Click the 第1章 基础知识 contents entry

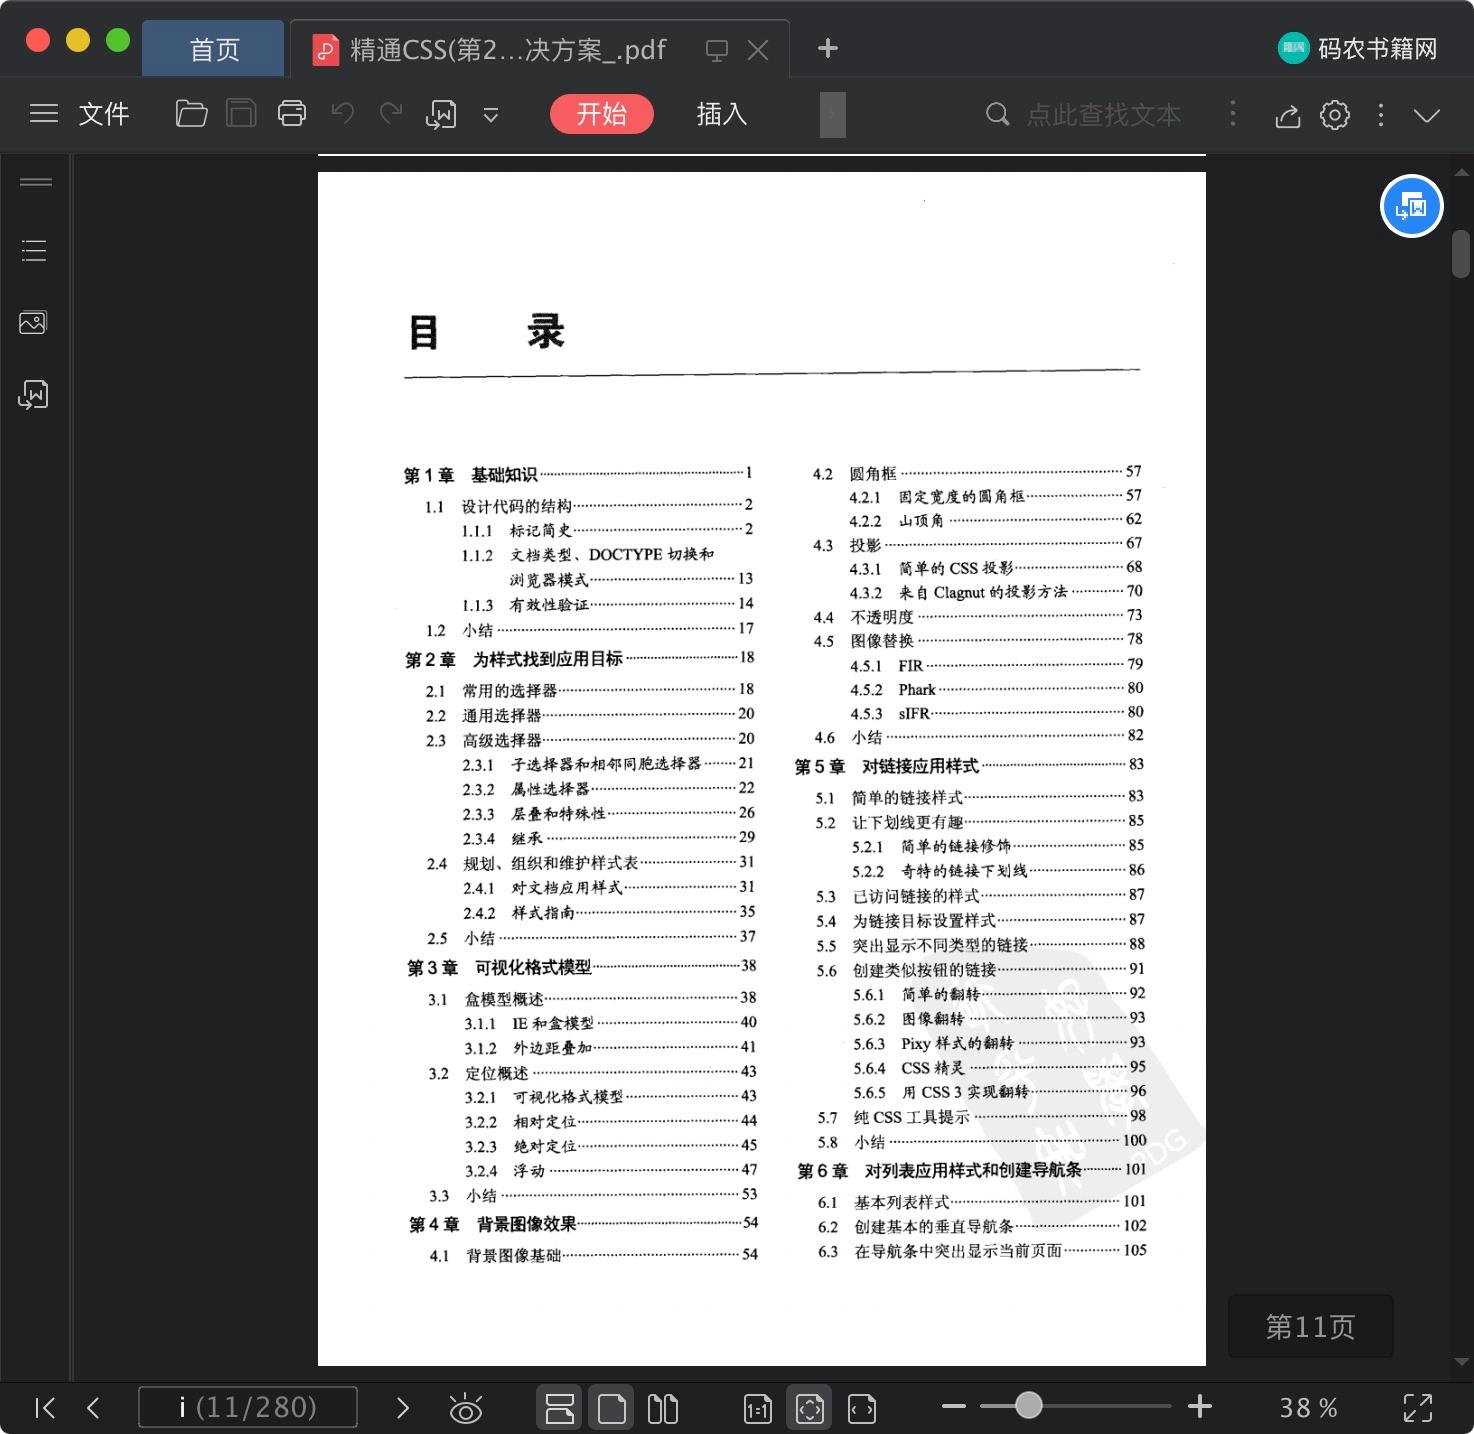tap(578, 474)
